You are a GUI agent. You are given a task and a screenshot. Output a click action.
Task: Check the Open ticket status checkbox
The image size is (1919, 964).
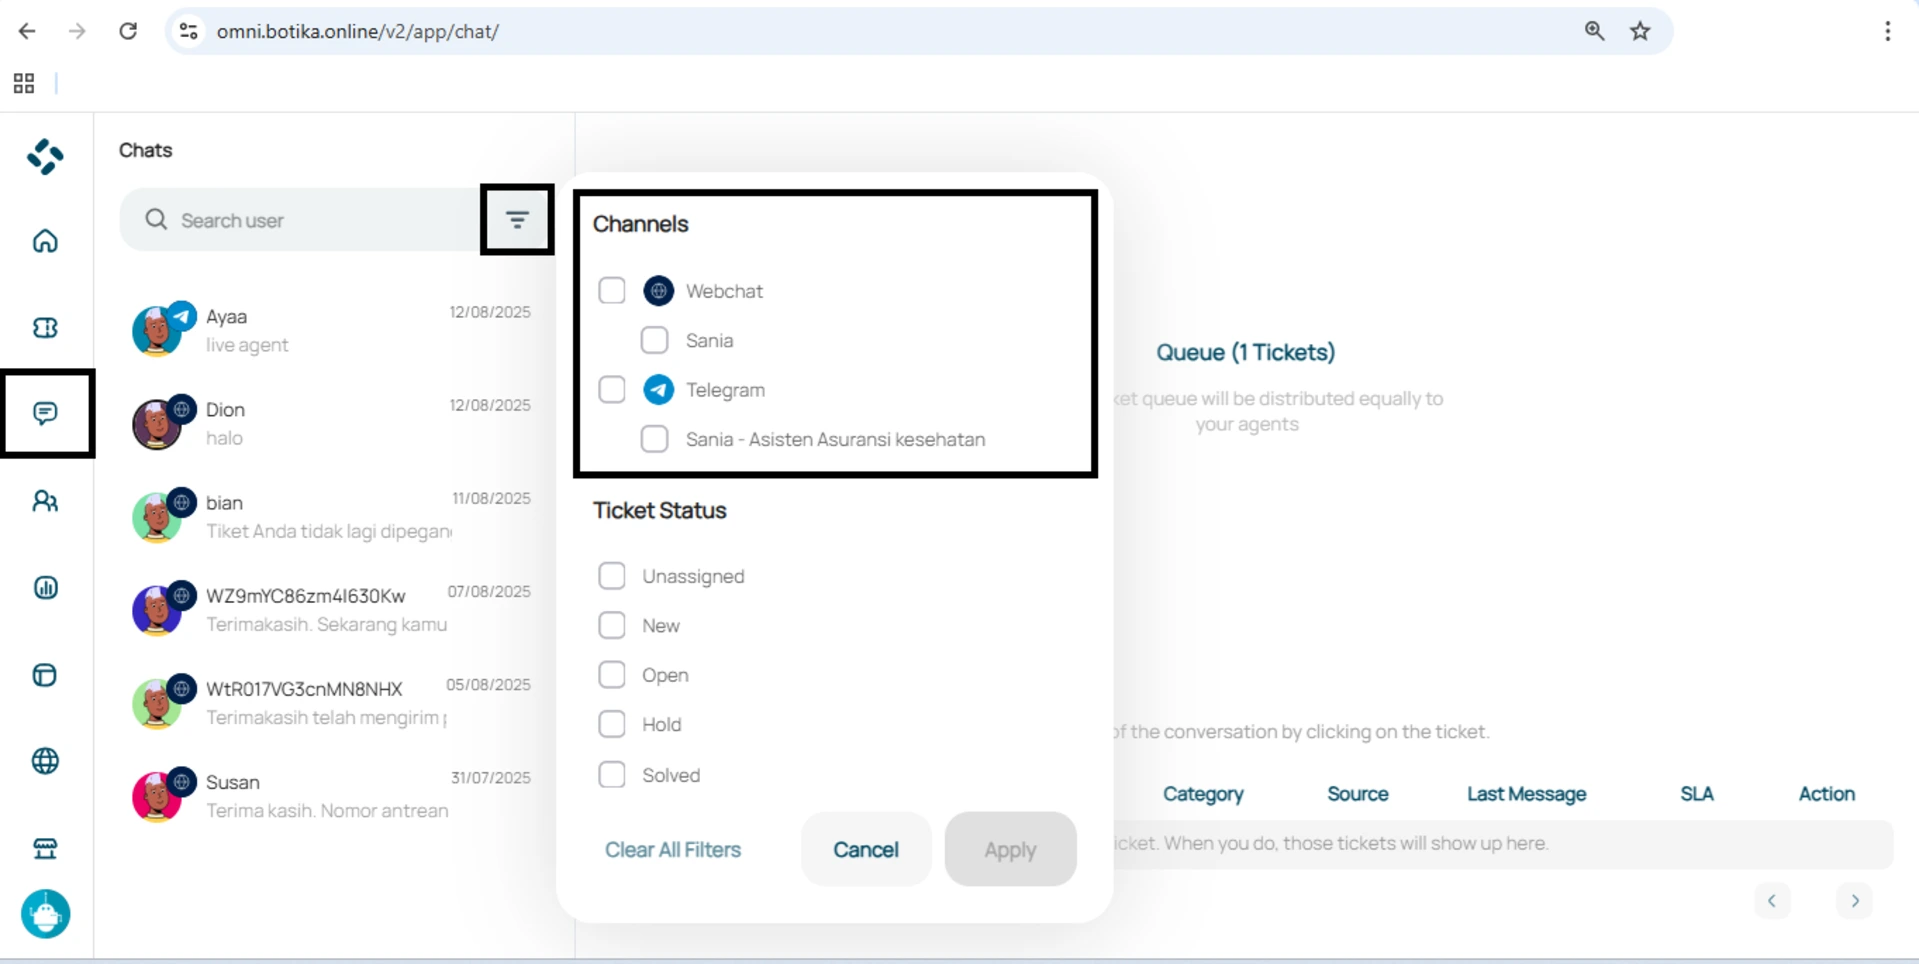612,675
